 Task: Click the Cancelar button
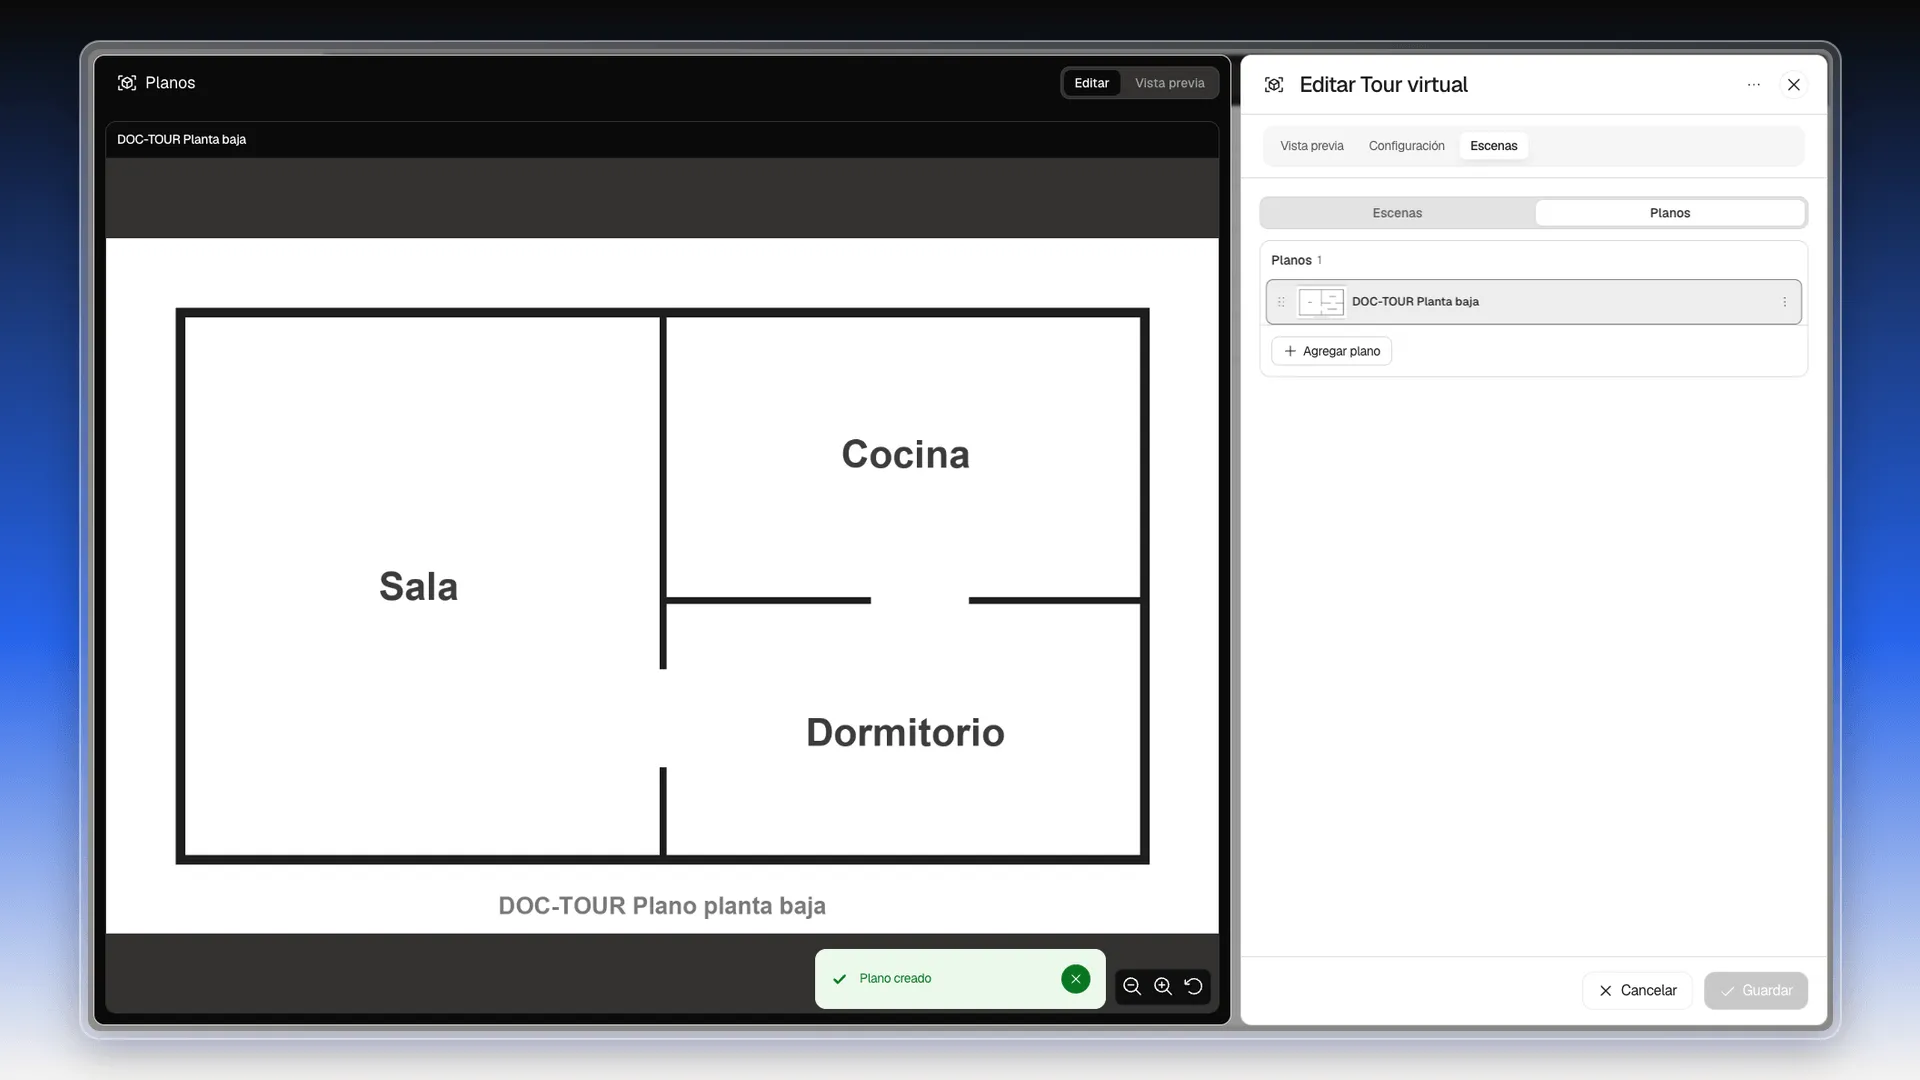1638,991
